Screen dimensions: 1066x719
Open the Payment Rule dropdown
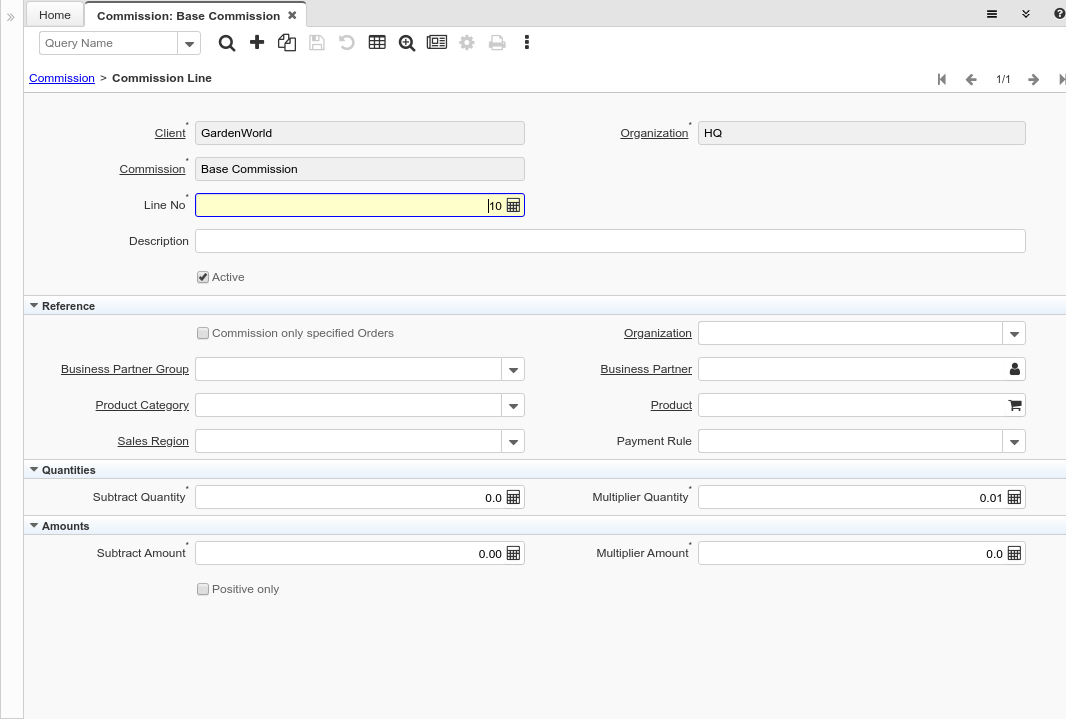click(1014, 441)
